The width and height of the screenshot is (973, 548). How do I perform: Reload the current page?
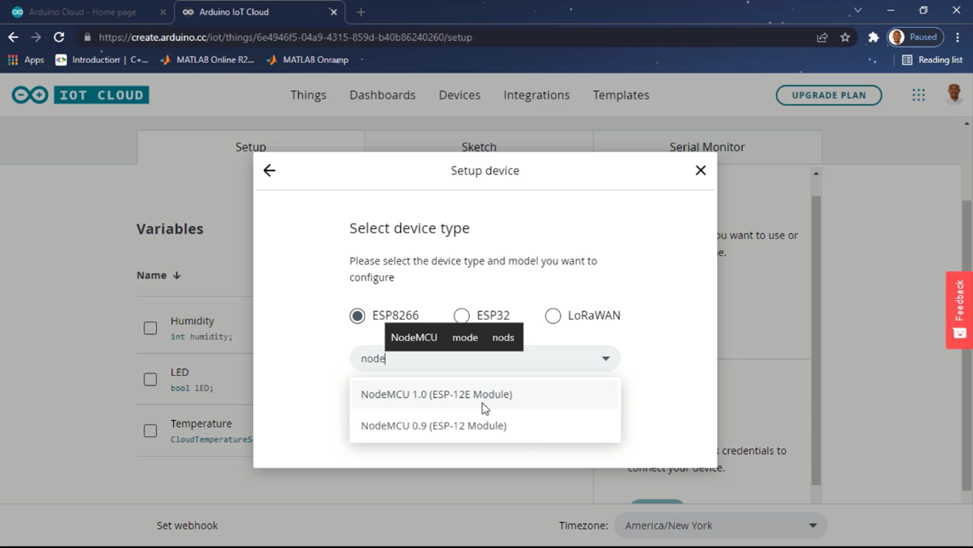(59, 37)
